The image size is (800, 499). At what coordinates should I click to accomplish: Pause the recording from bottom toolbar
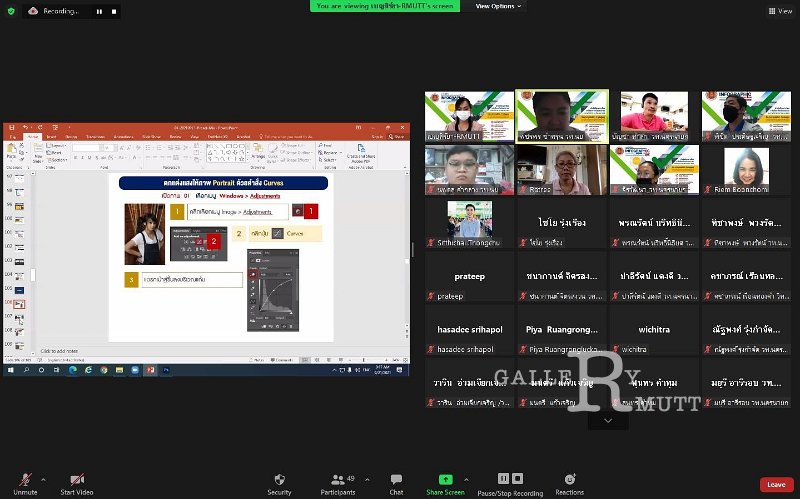pyautogui.click(x=503, y=478)
